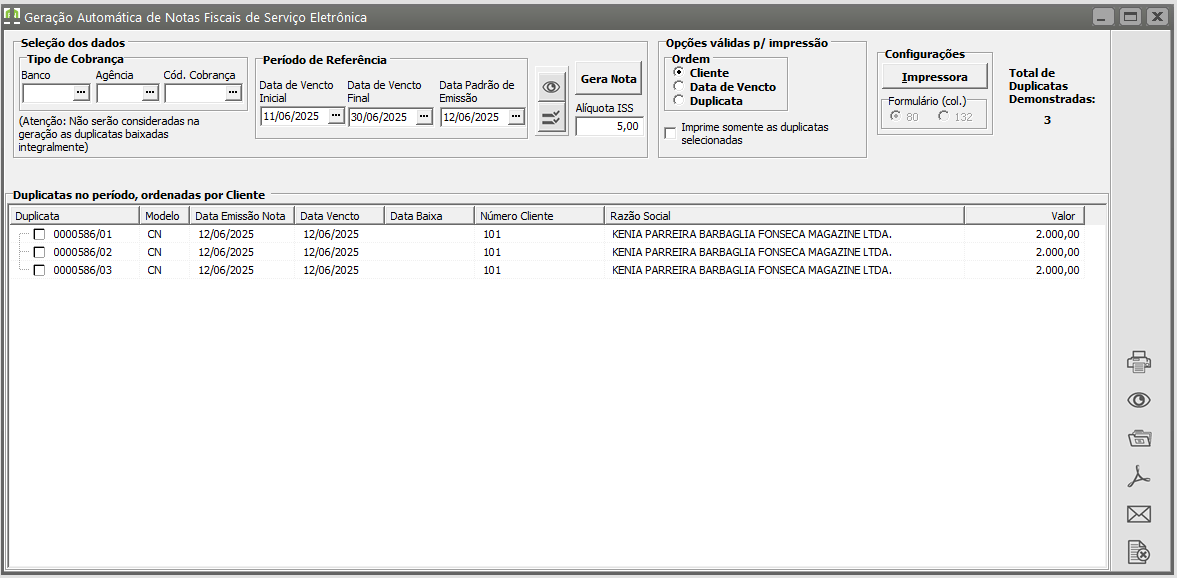Open the Cód. Cobrança lookup ellipsis button
Screen dimensions: 1177x578
233,92
